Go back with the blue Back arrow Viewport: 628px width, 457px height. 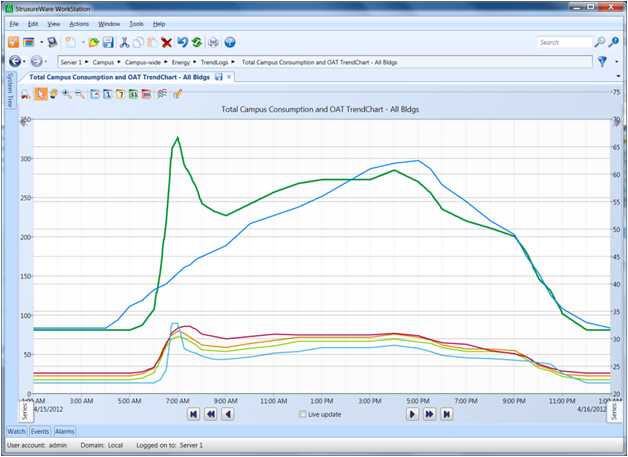pyautogui.click(x=15, y=61)
